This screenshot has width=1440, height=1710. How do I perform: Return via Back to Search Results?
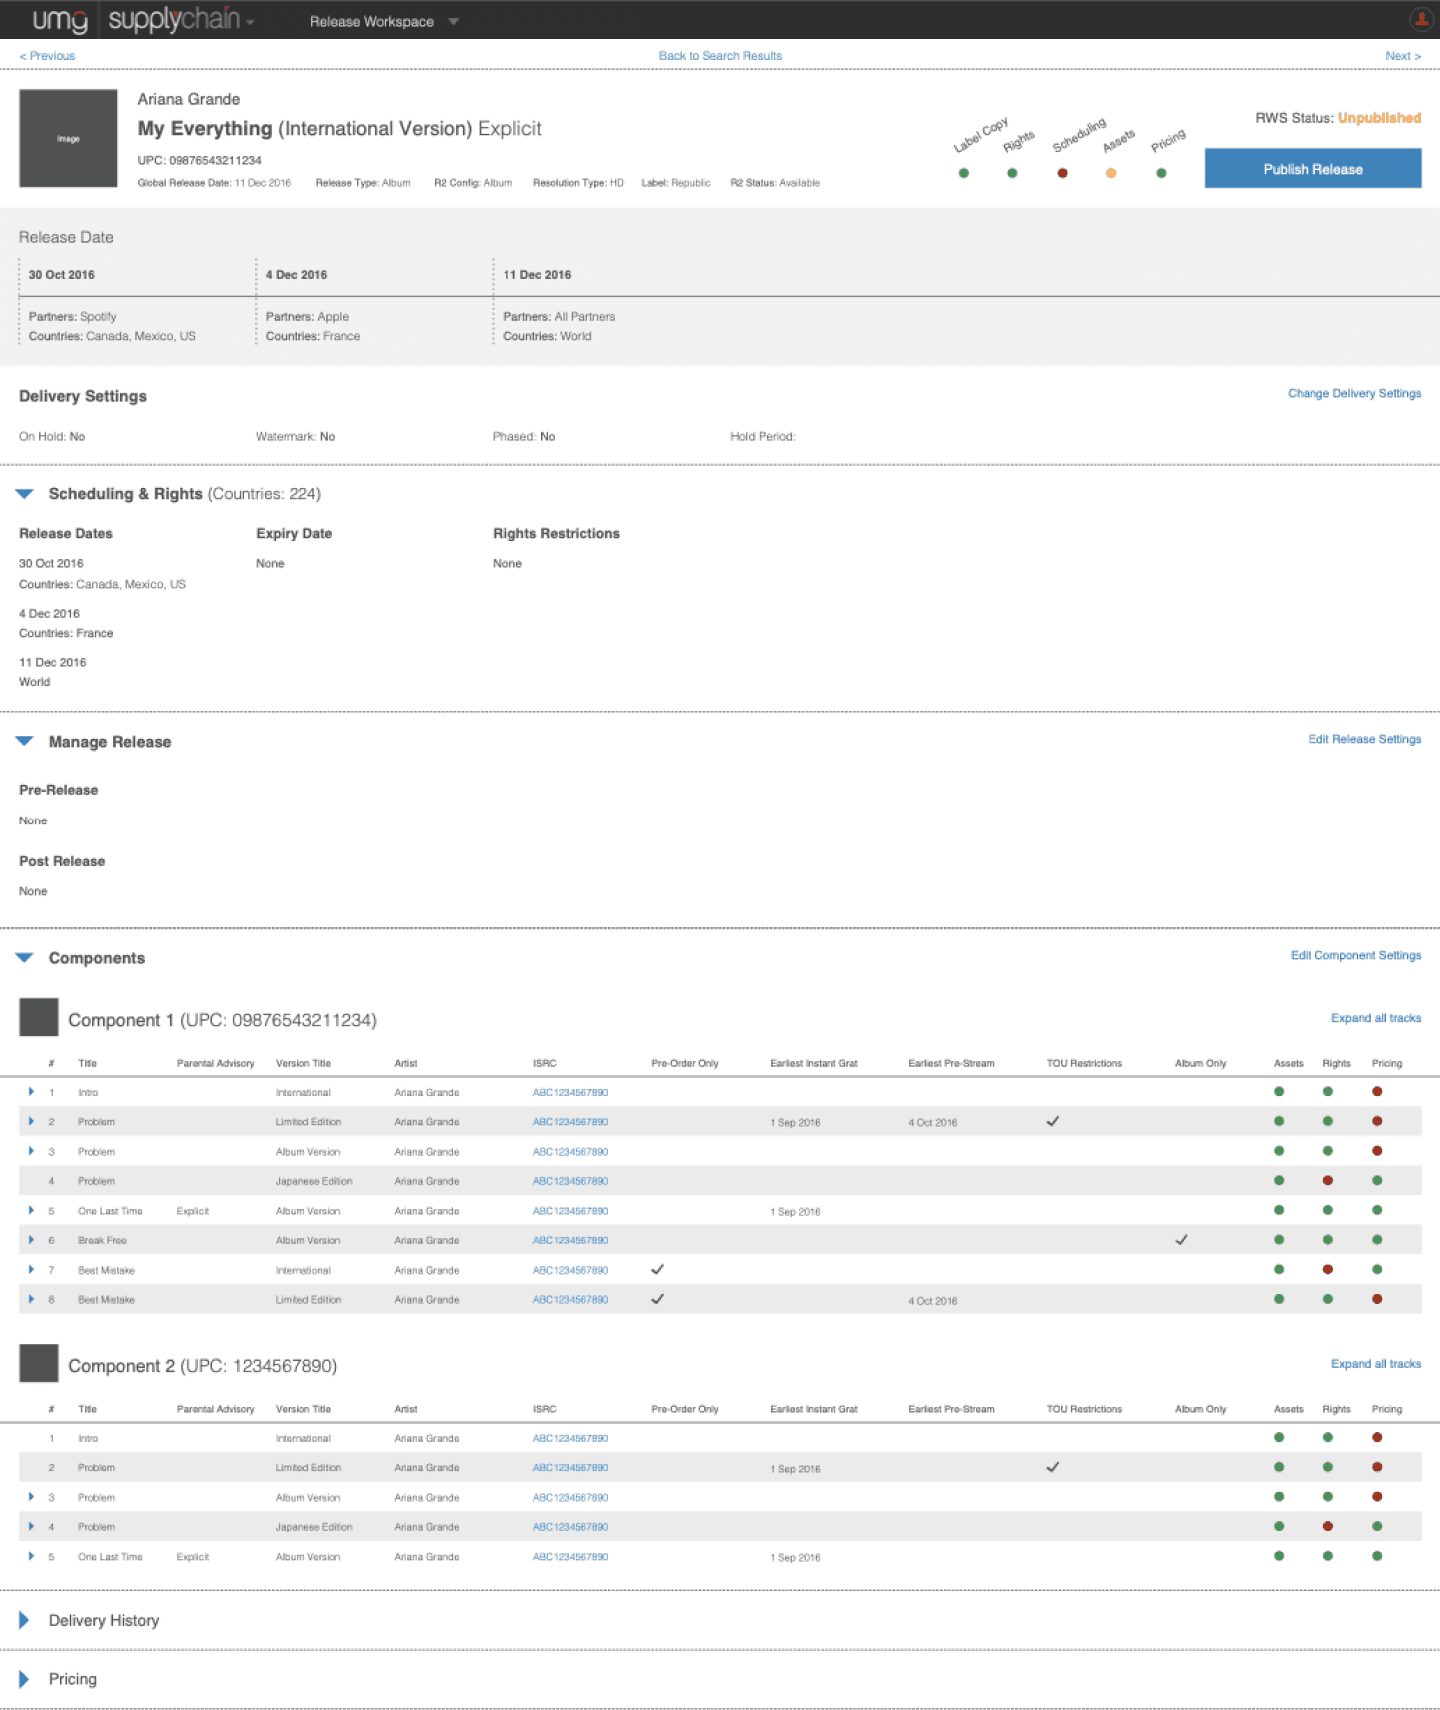point(720,56)
